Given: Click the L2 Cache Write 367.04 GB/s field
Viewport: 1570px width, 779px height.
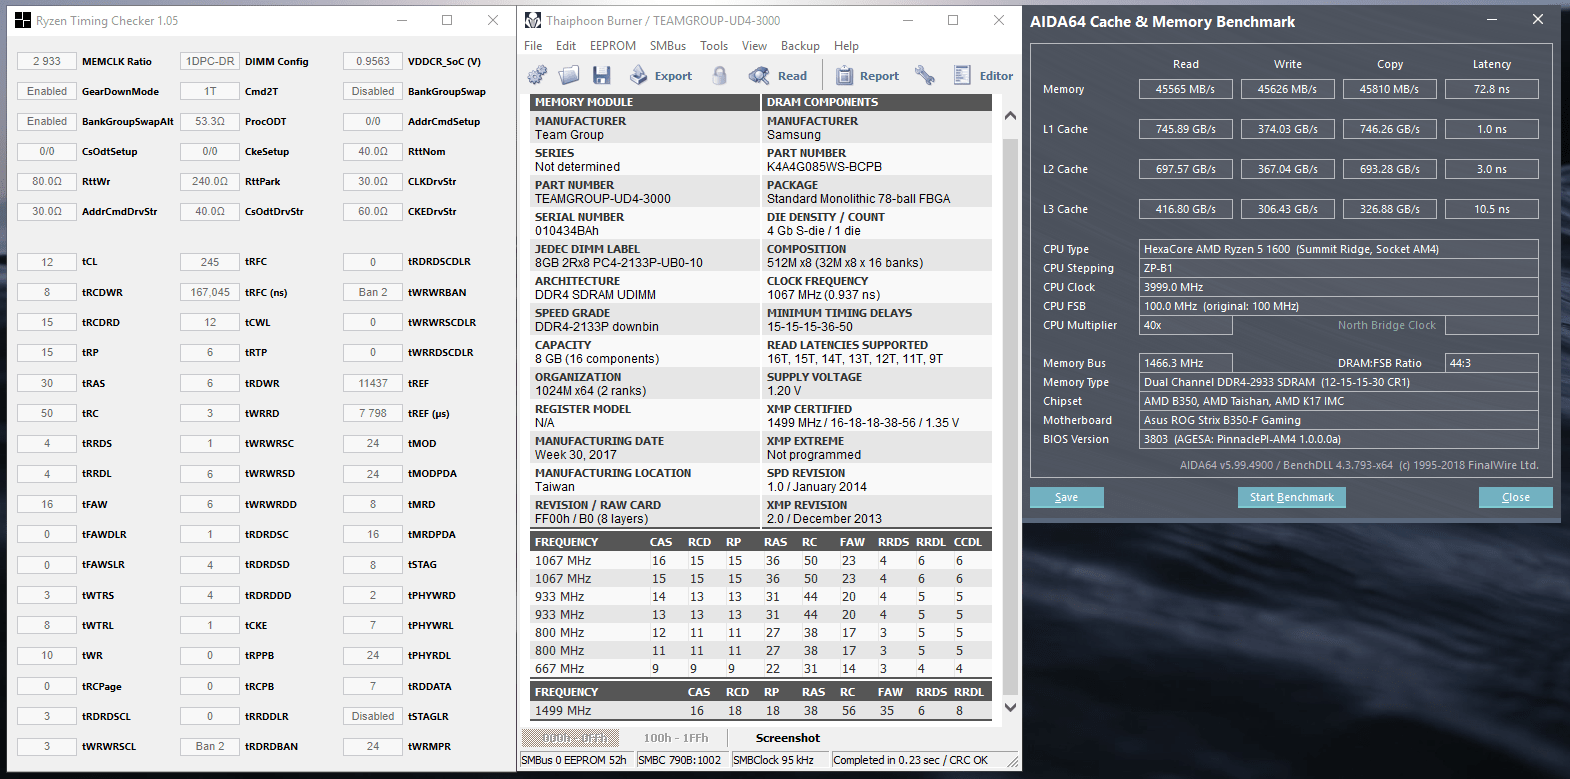Looking at the screenshot, I should click(x=1288, y=169).
